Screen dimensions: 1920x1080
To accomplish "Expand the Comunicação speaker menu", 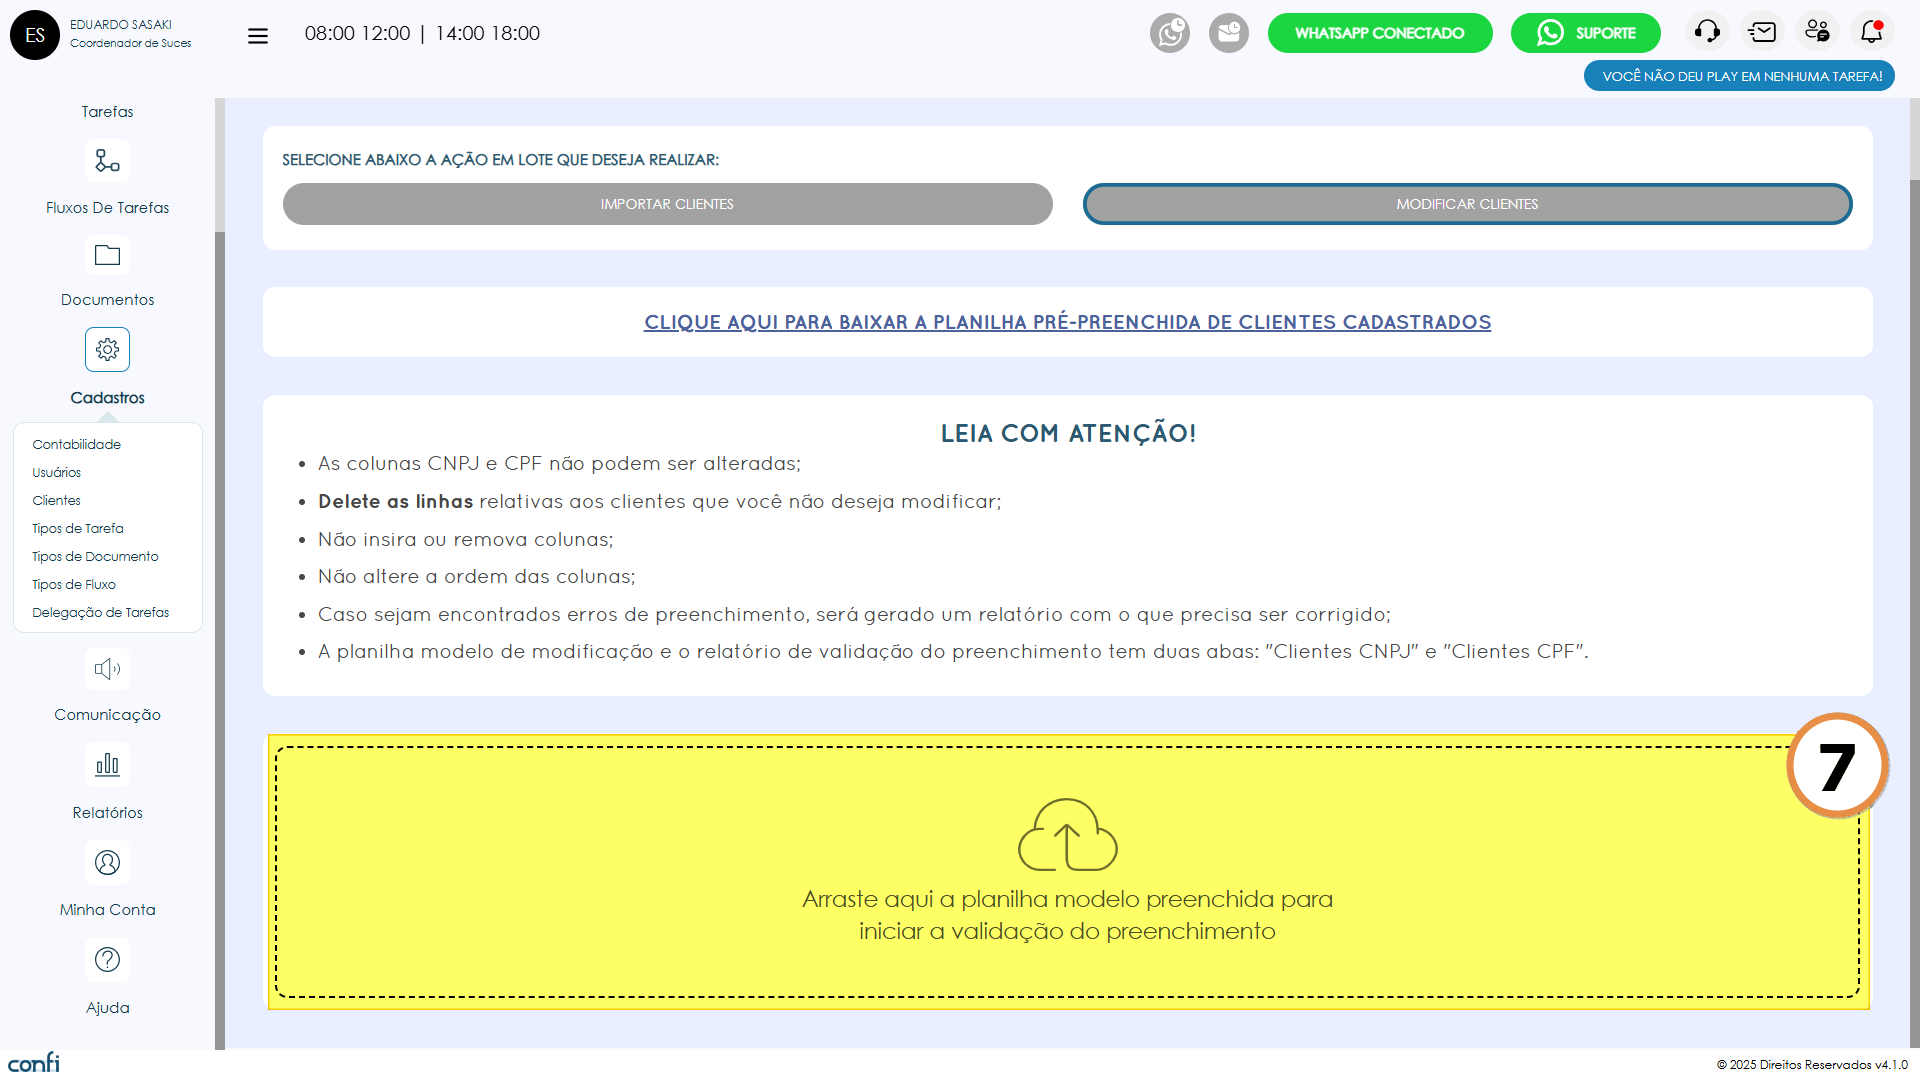I will pyautogui.click(x=107, y=669).
